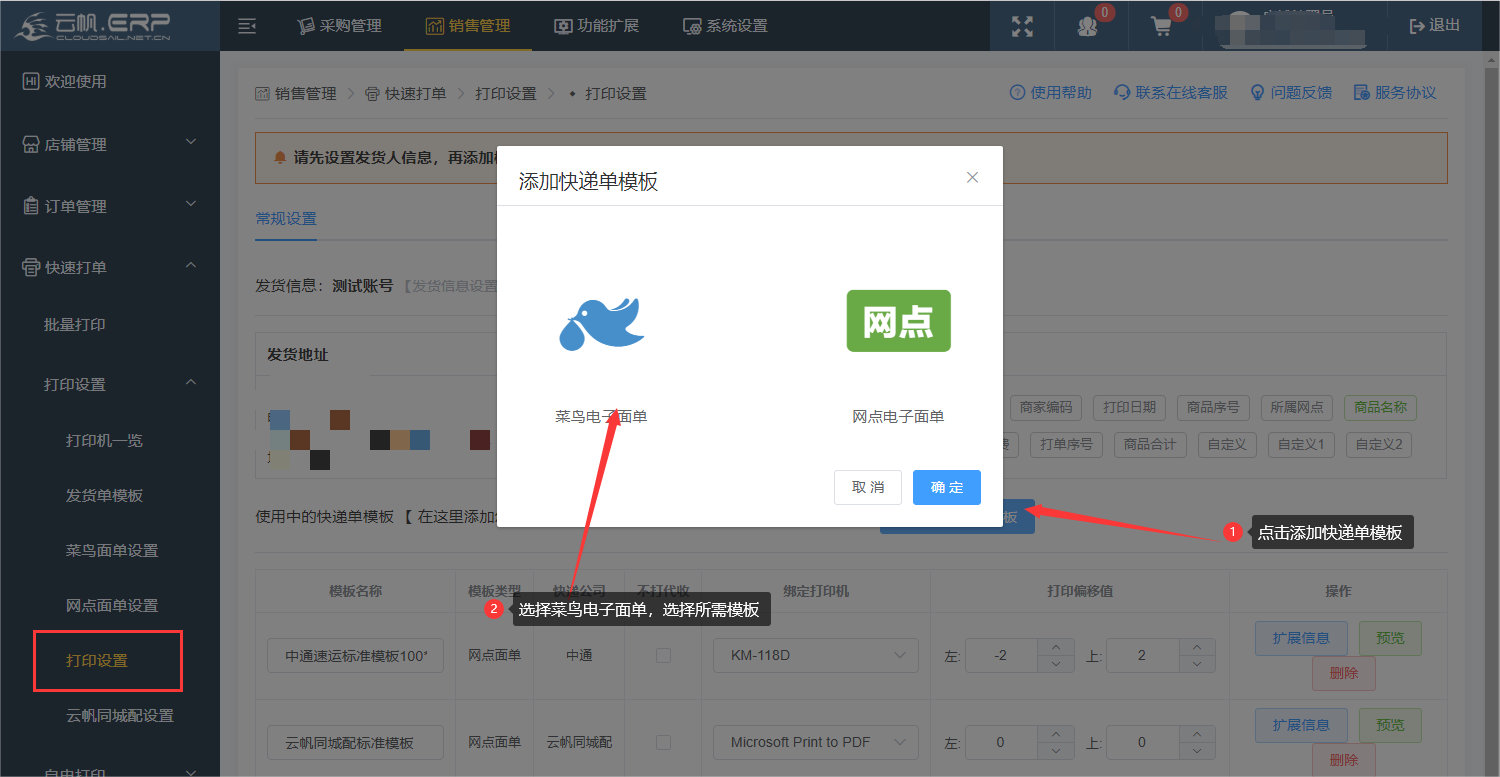1500x777 pixels.
Task: Decrease top offset for 中通 row
Action: [1197, 664]
